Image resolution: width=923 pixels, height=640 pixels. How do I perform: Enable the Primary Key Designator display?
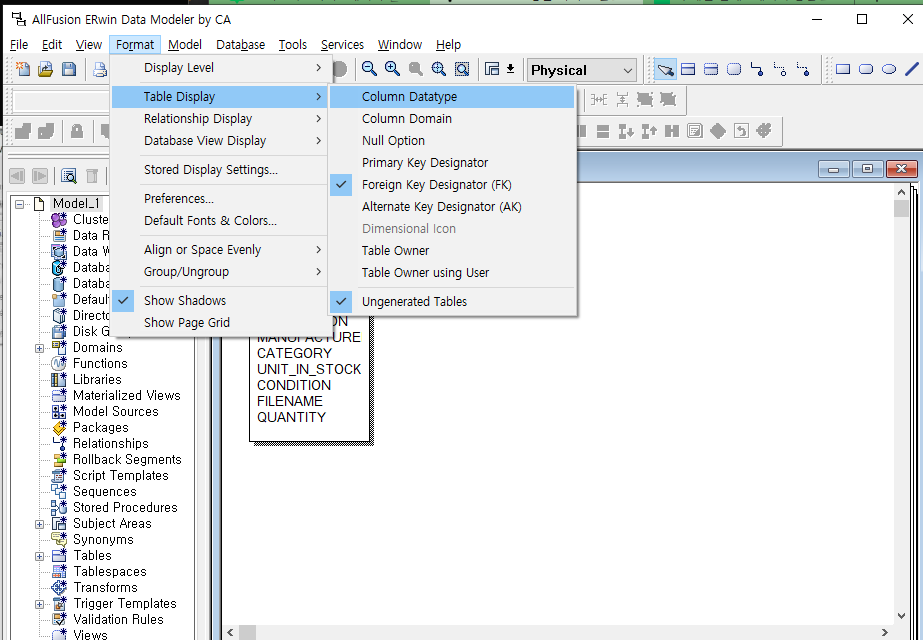[x=452, y=163]
